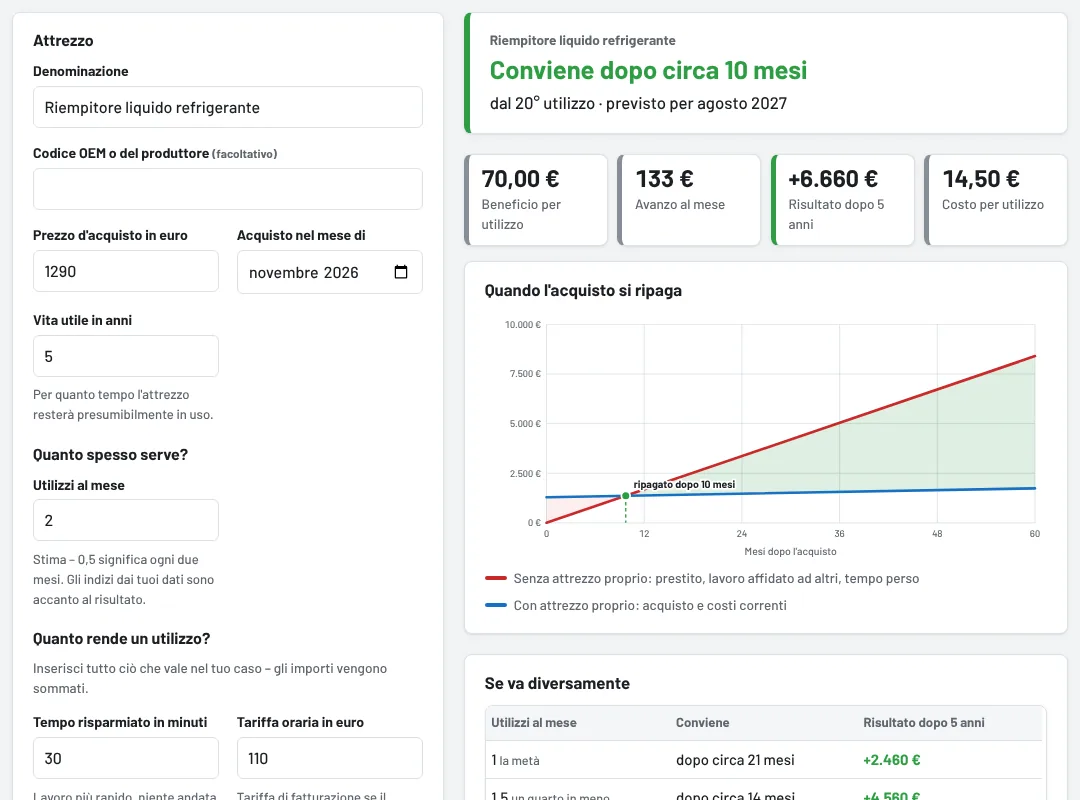
Task: Click the green break-even point on the chart
Action: (x=625, y=495)
